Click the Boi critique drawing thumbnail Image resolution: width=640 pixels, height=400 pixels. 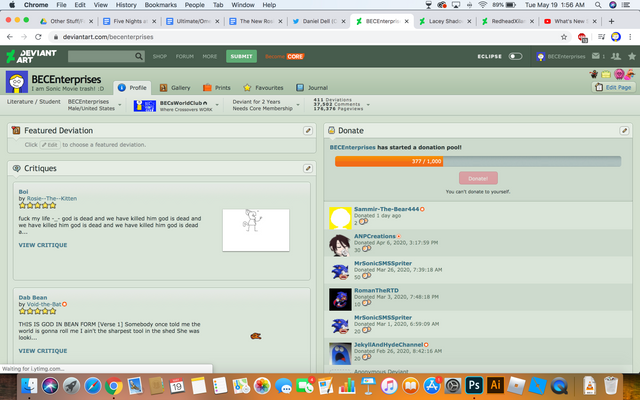256,230
